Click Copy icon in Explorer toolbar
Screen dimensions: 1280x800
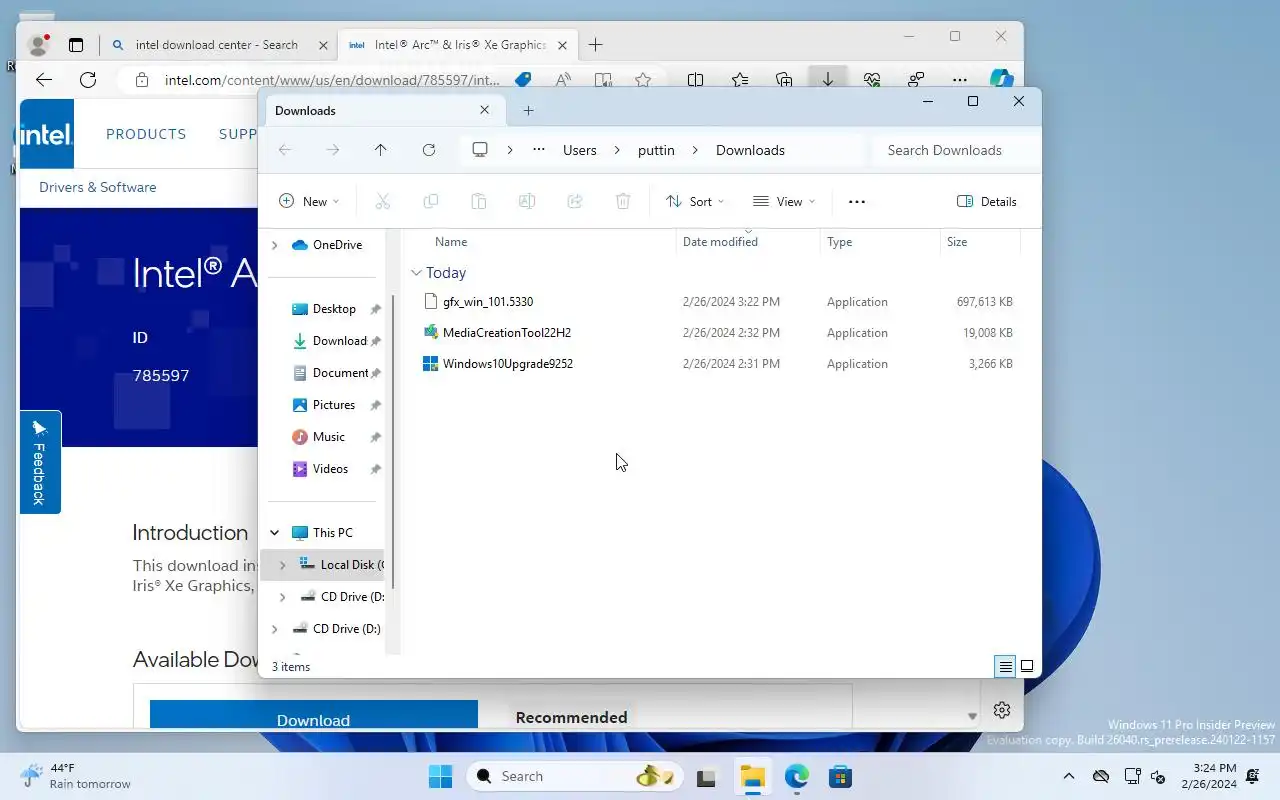coord(431,201)
